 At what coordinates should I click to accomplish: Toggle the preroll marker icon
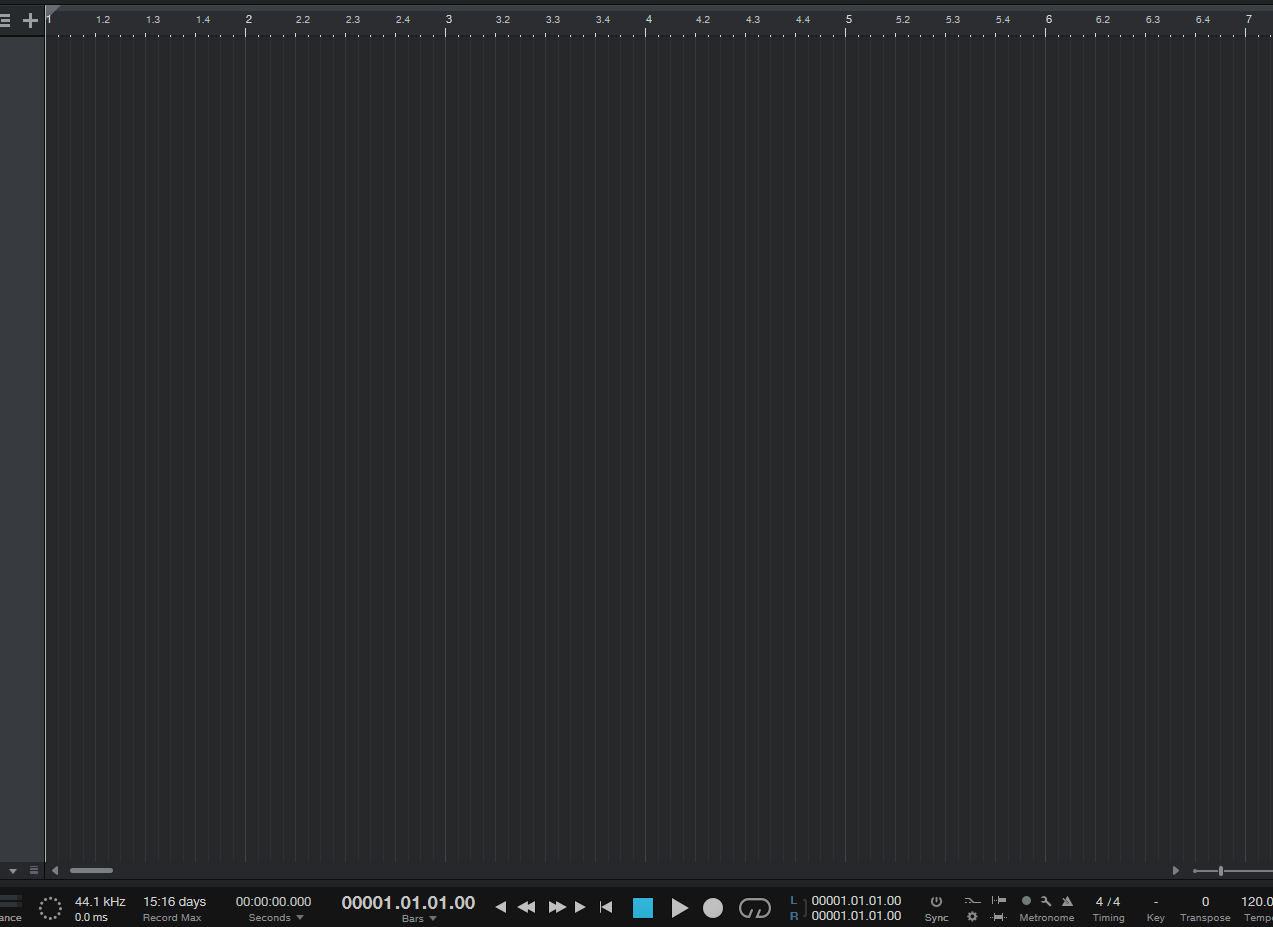point(999,901)
